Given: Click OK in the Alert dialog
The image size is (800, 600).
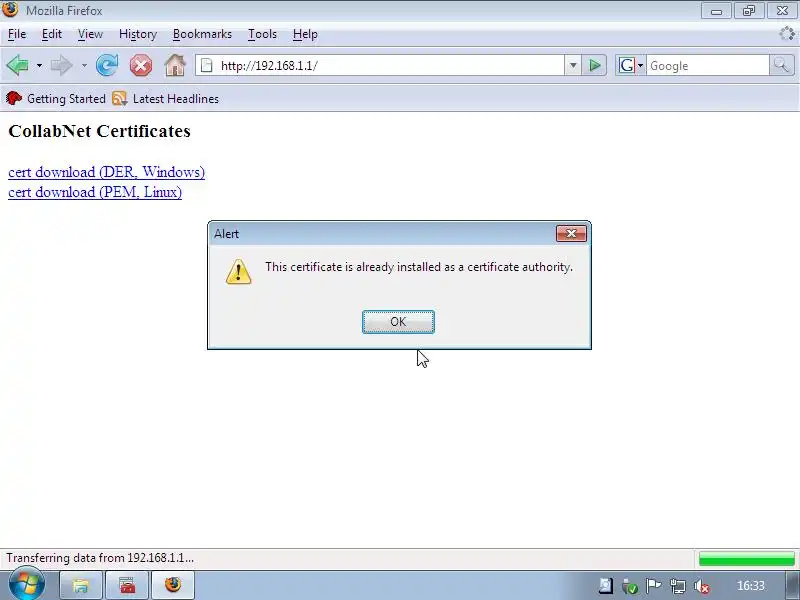Looking at the screenshot, I should [398, 322].
